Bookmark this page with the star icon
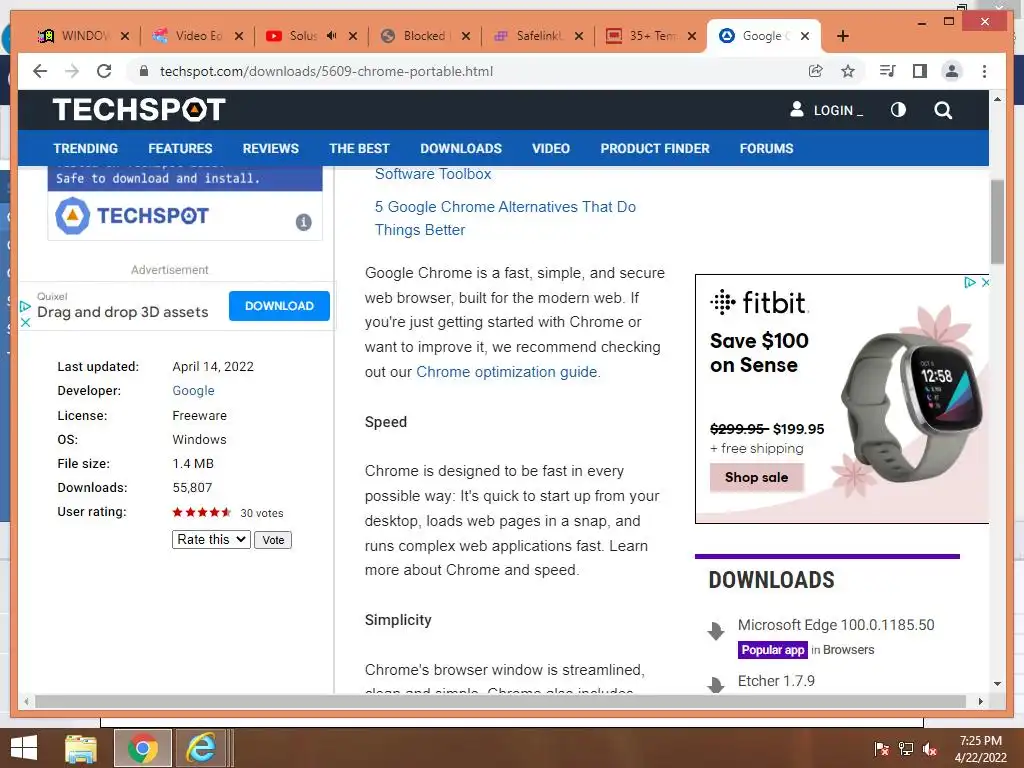The height and width of the screenshot is (768, 1024). [848, 71]
